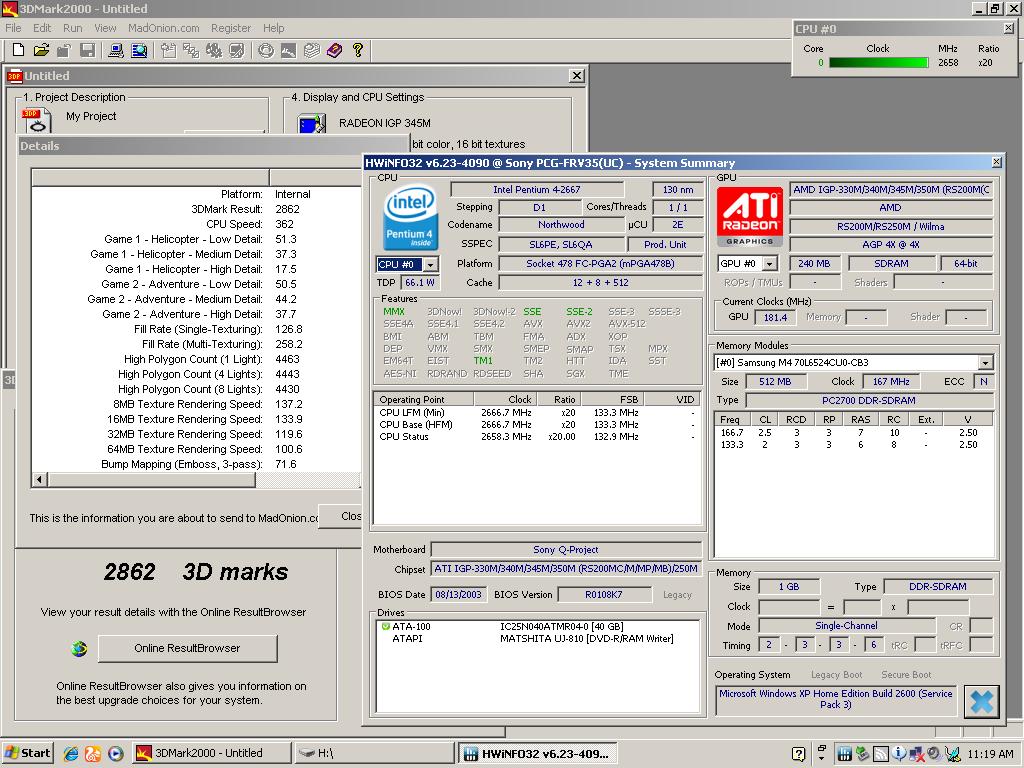Open the GPU #0 selector dropdown
The height and width of the screenshot is (768, 1024).
(770, 264)
